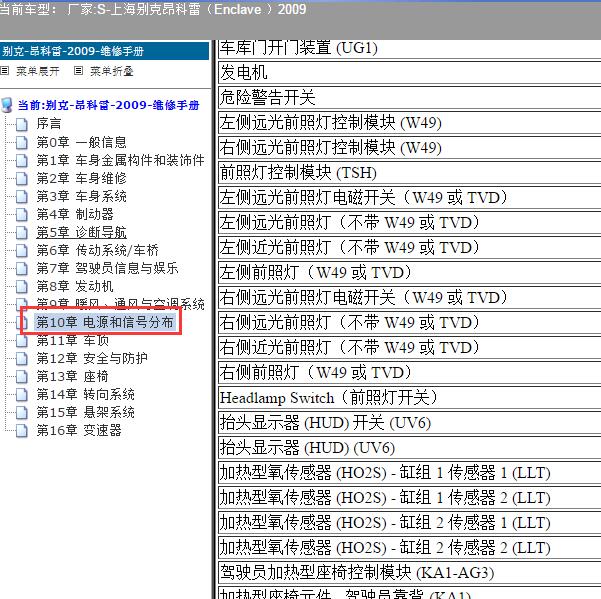Click the 危险警告开关 row

click(x=409, y=97)
